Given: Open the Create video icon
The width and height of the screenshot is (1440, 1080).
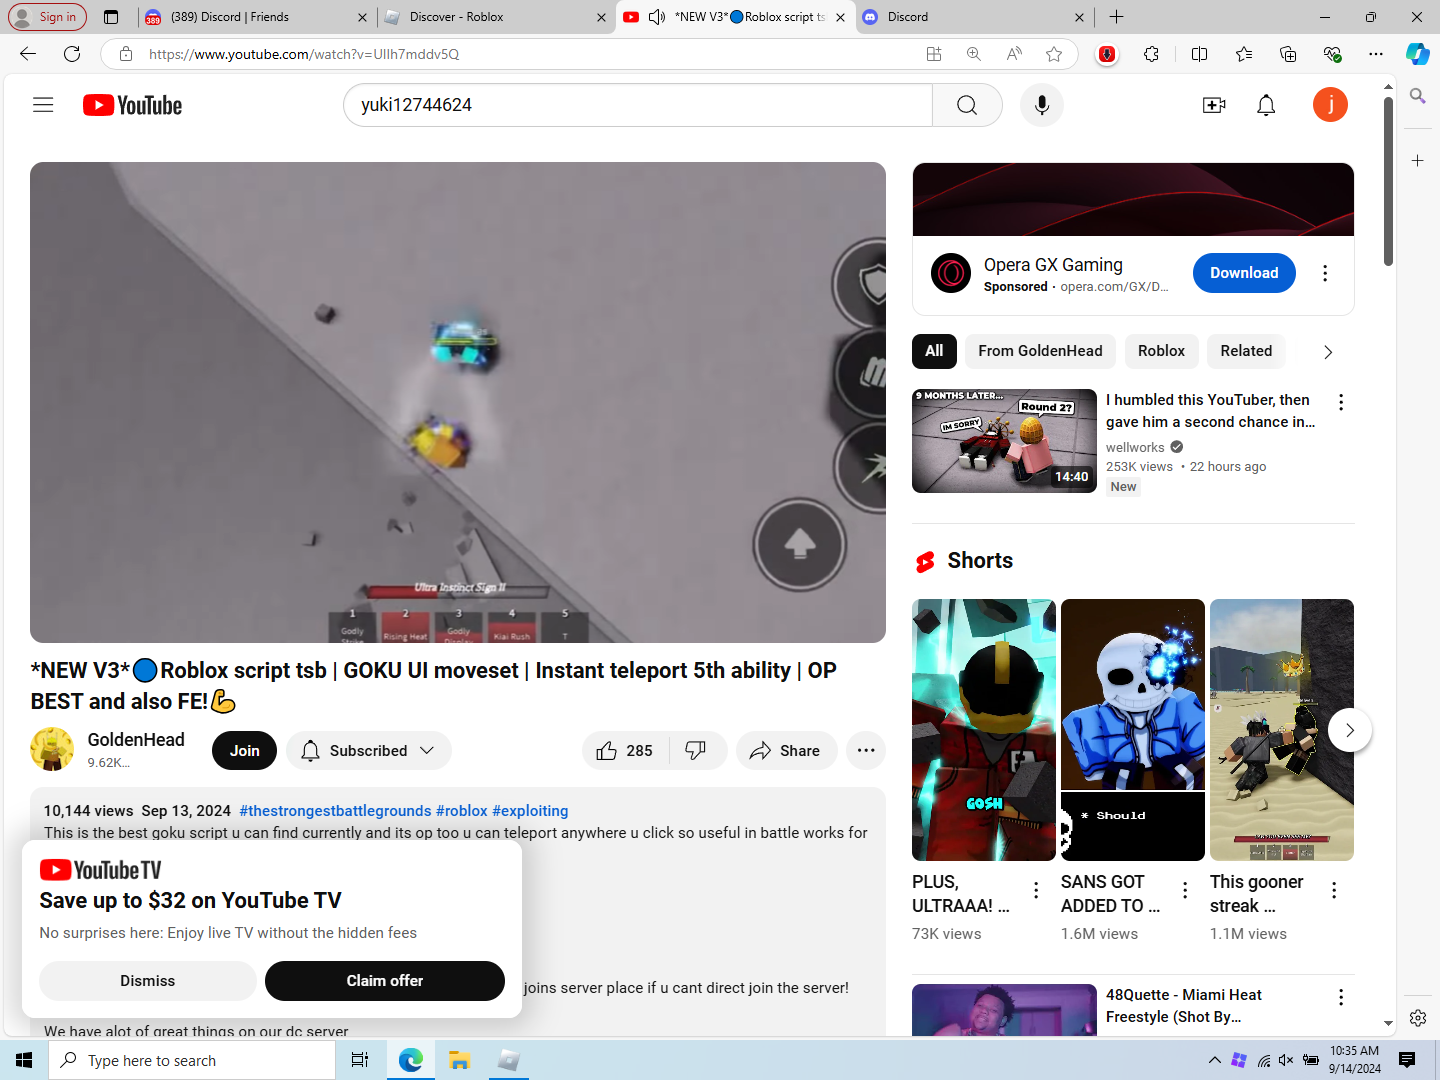Looking at the screenshot, I should (x=1214, y=105).
